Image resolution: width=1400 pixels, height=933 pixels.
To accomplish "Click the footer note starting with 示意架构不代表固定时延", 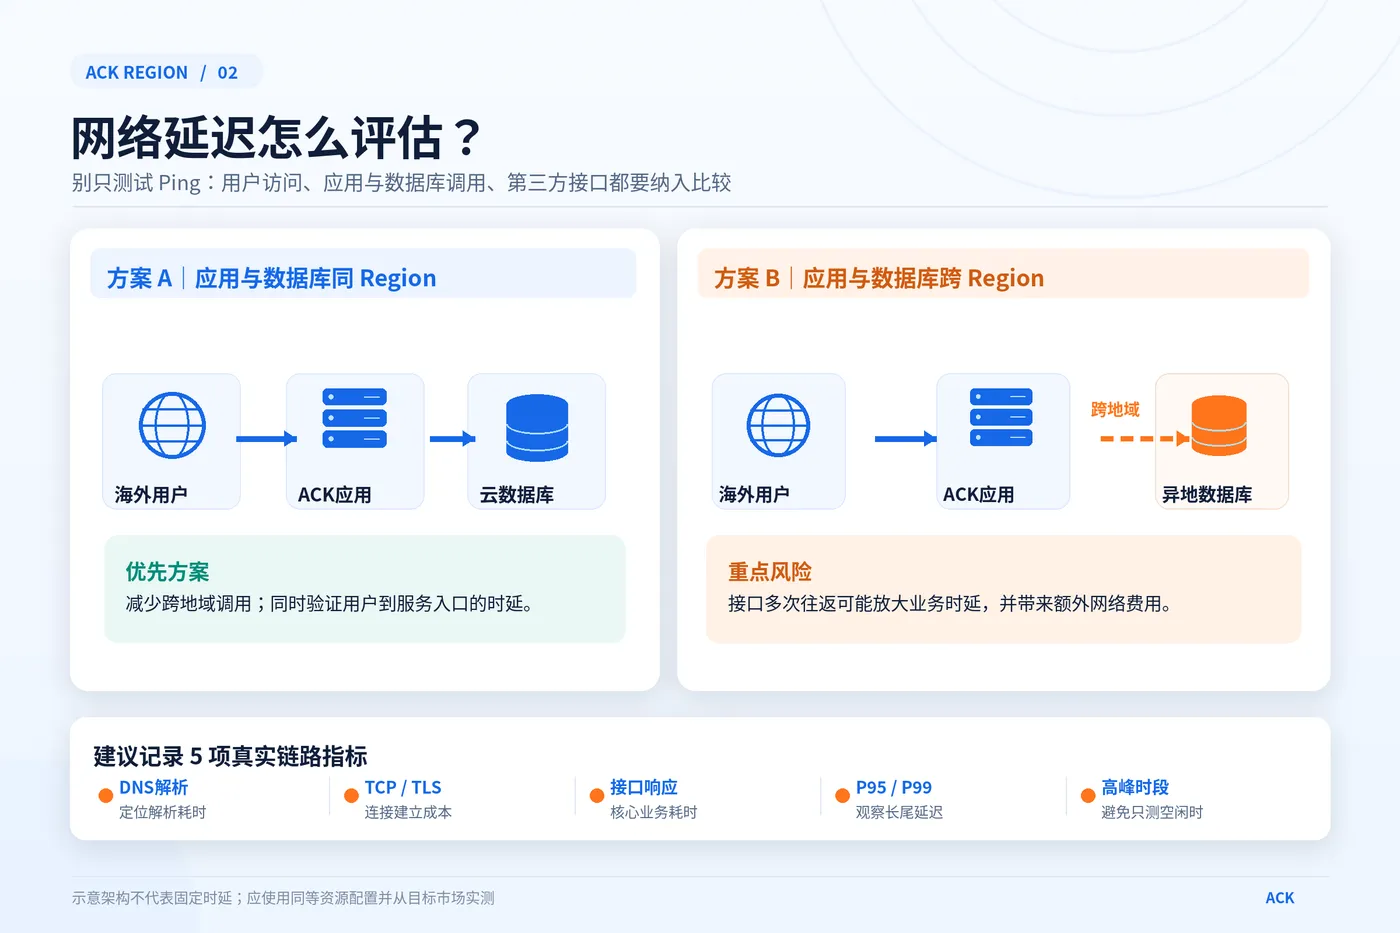I will [283, 898].
